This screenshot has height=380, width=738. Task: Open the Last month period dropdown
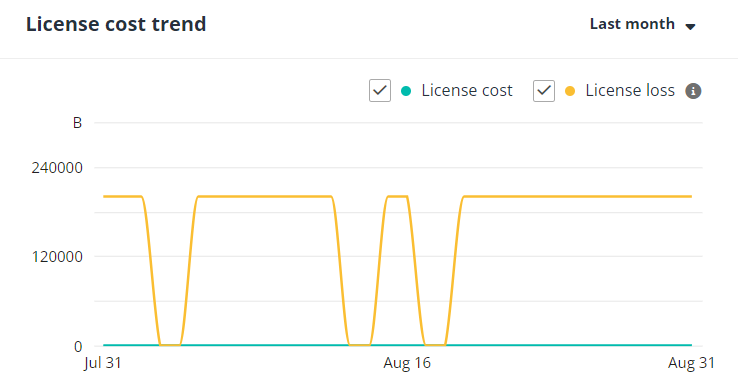pos(642,24)
